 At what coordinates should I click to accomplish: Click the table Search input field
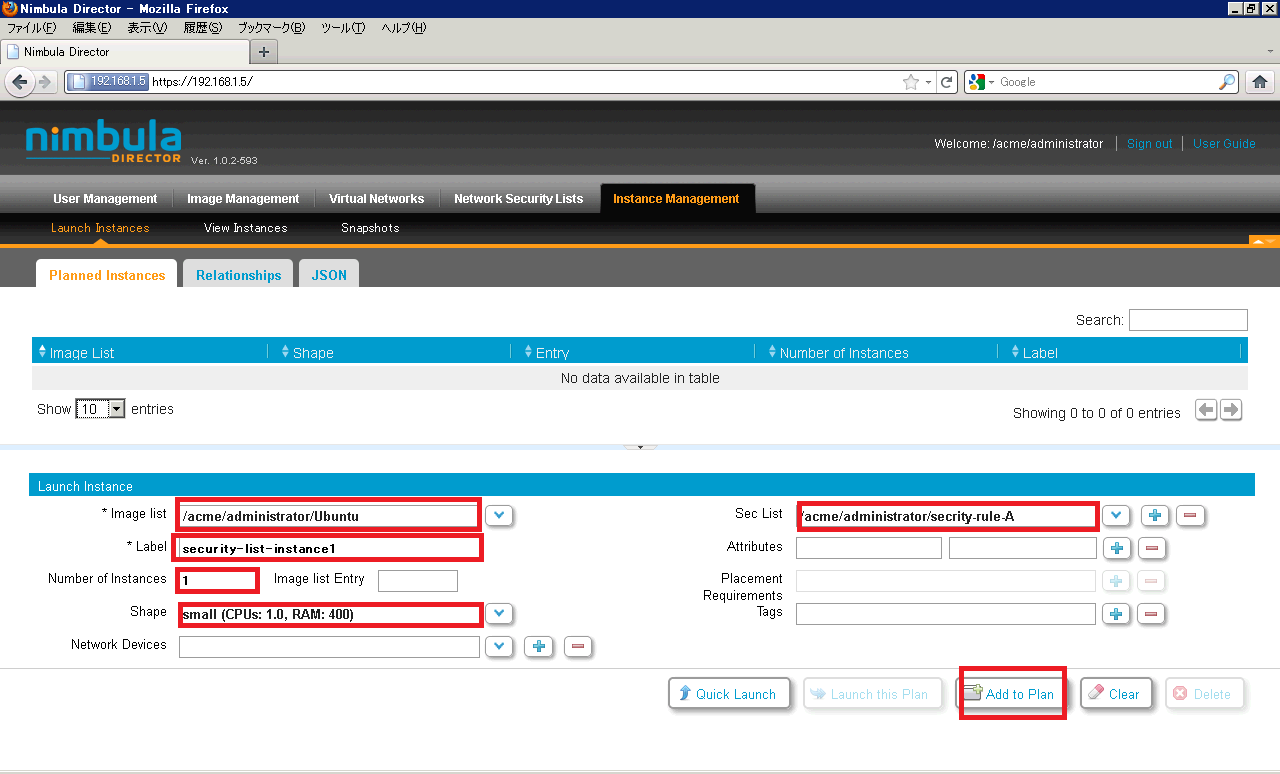1187,320
